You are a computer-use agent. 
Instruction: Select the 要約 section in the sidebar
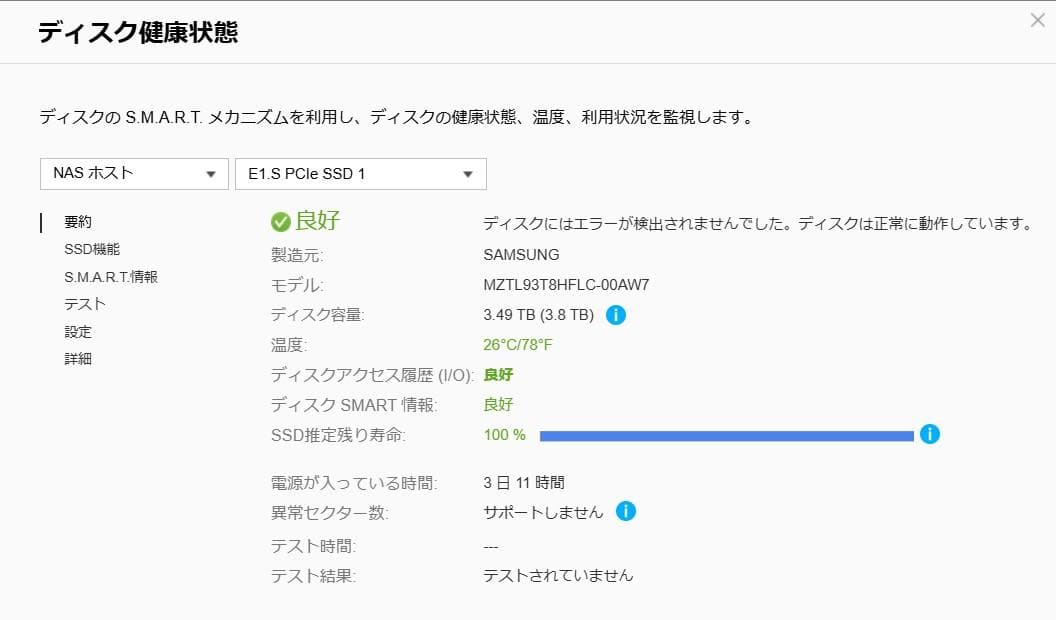[77, 221]
